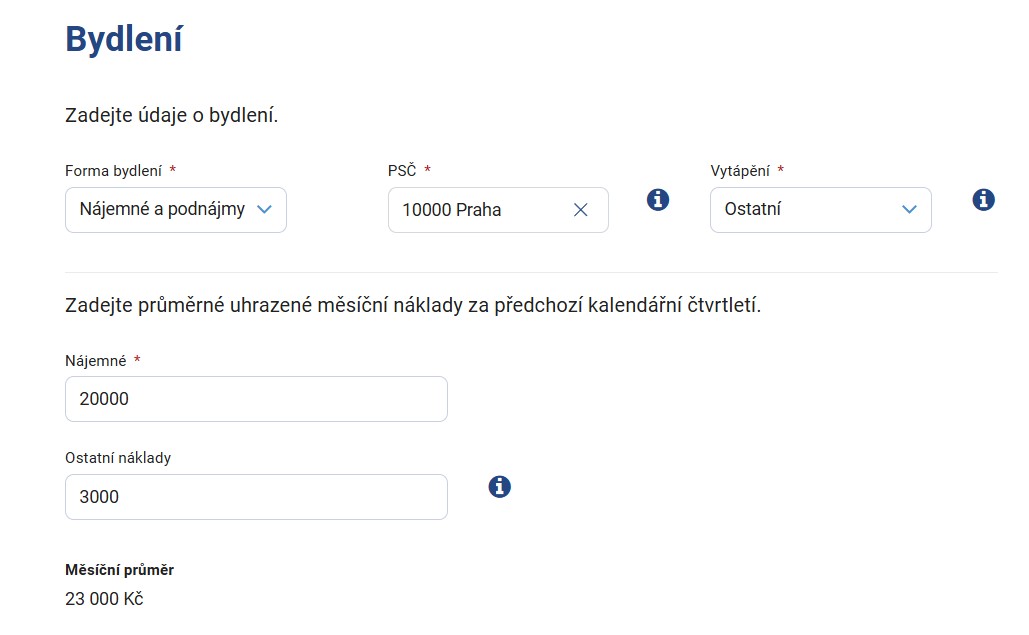The height and width of the screenshot is (635, 1029).
Task: Click the Ostatní náklady field label
Action: (118, 458)
